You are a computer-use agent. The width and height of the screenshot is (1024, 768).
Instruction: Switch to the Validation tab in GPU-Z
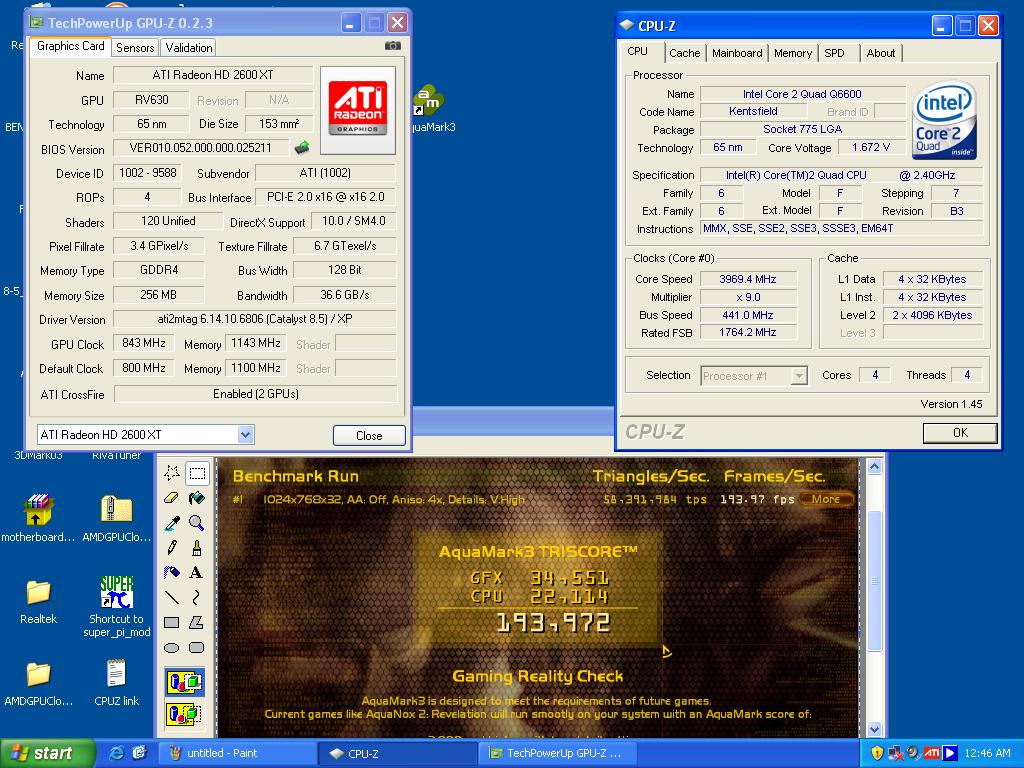click(x=189, y=48)
